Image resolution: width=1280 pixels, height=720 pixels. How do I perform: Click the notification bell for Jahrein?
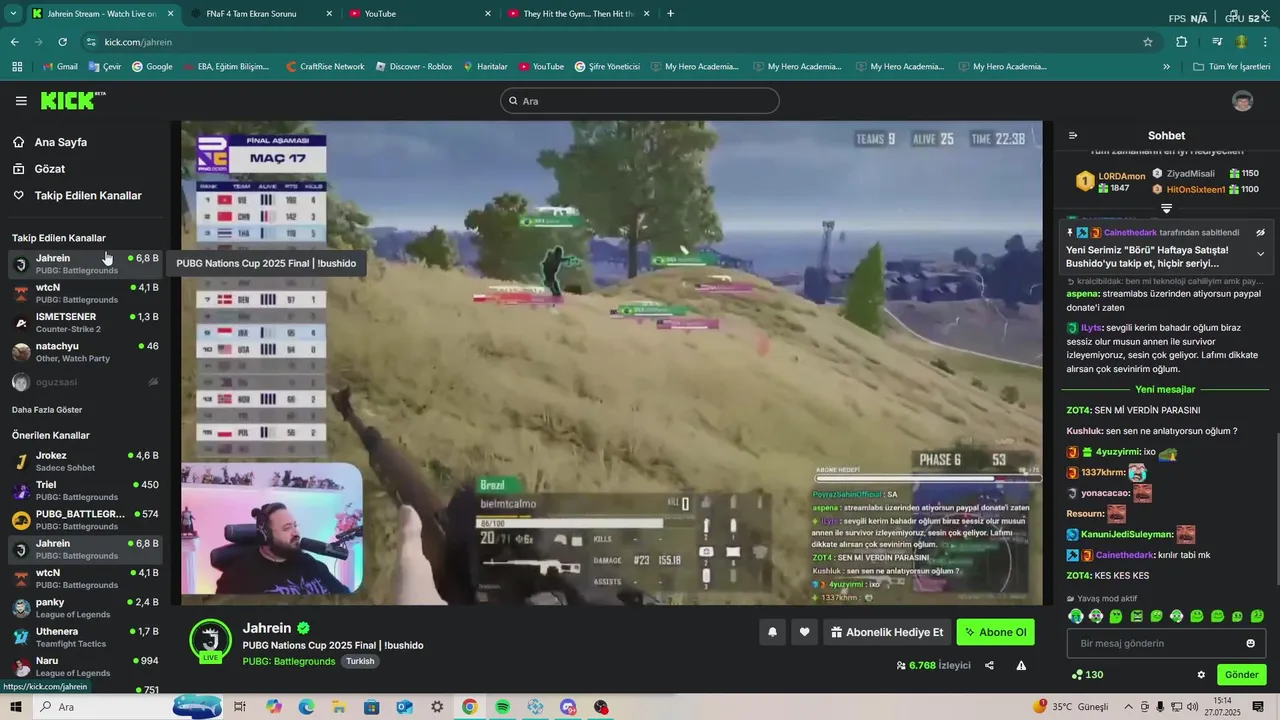click(772, 632)
